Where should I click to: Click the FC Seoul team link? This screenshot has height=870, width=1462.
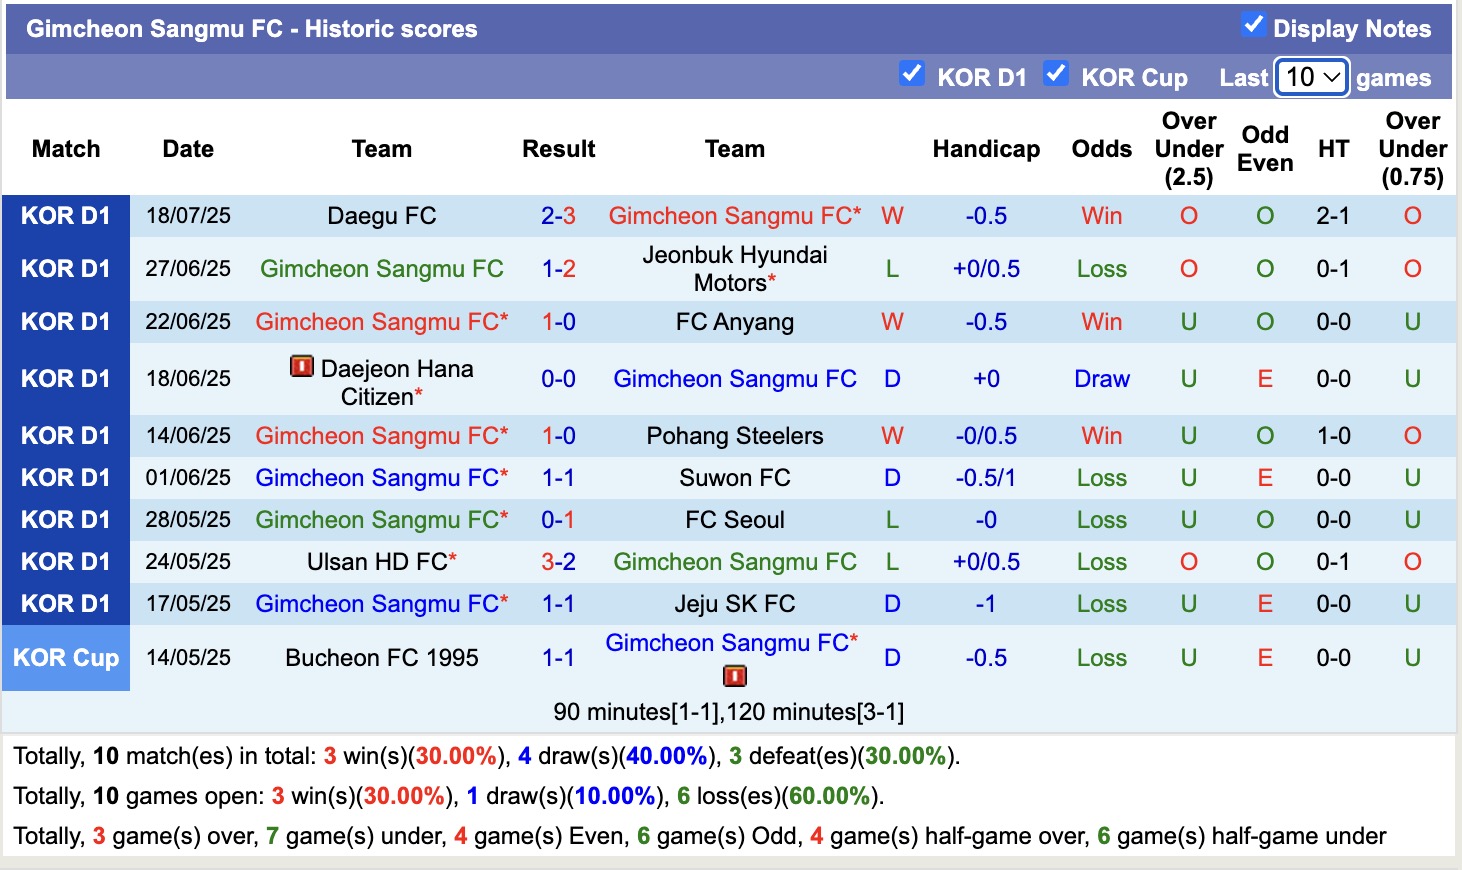(735, 519)
